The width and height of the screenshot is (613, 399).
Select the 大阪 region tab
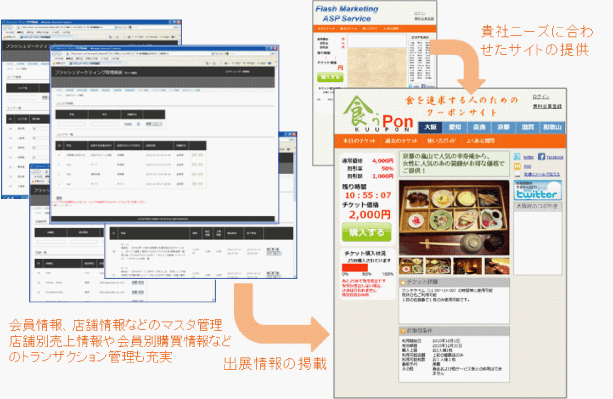430,127
